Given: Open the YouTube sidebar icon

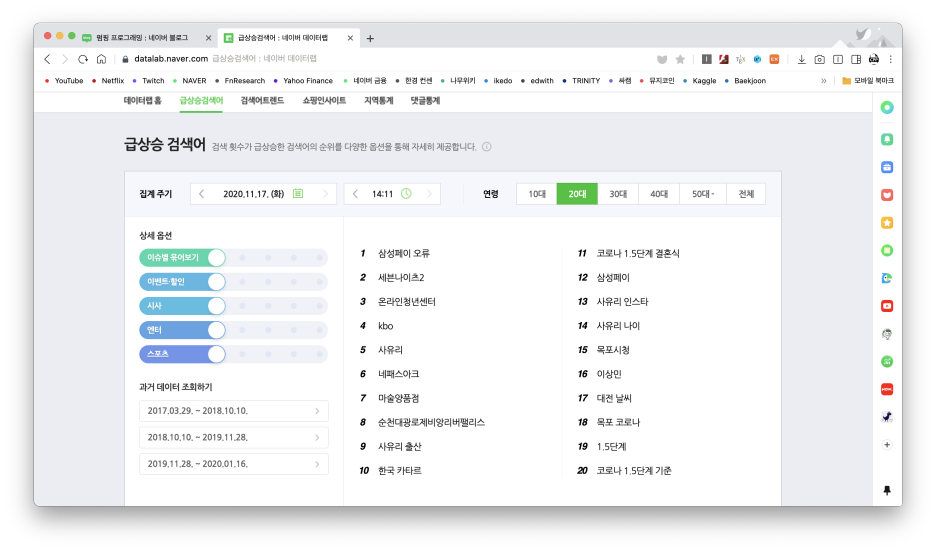Looking at the screenshot, I should click(887, 306).
